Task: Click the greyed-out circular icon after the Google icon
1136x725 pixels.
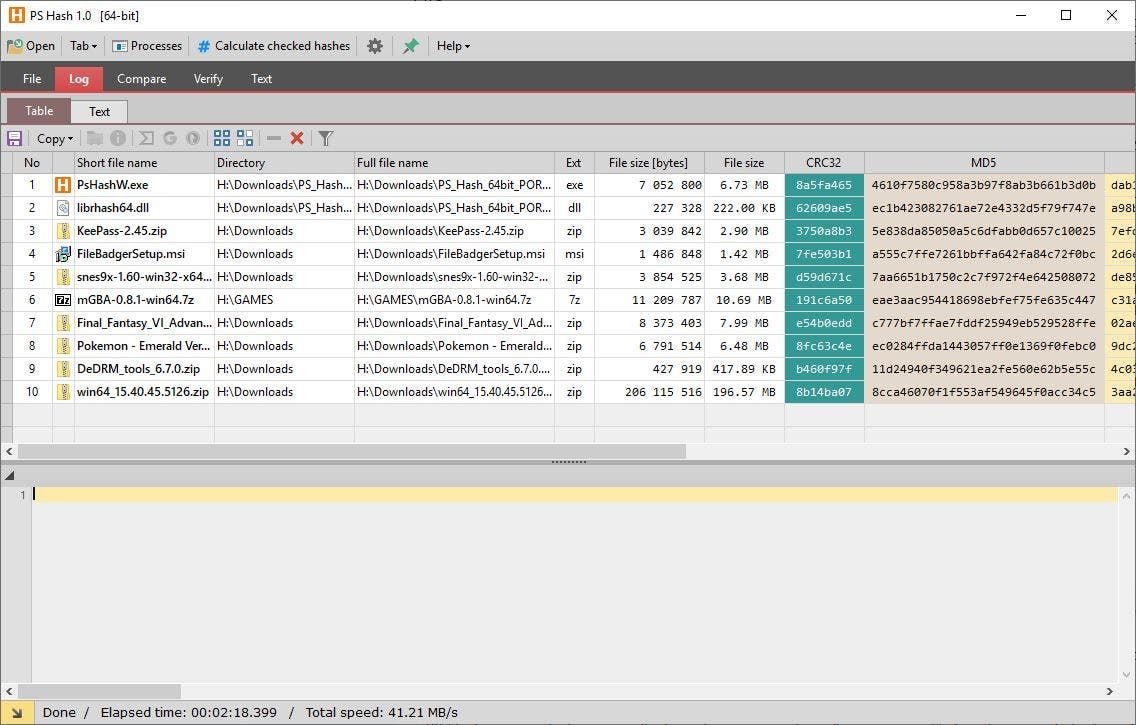Action: 193,138
